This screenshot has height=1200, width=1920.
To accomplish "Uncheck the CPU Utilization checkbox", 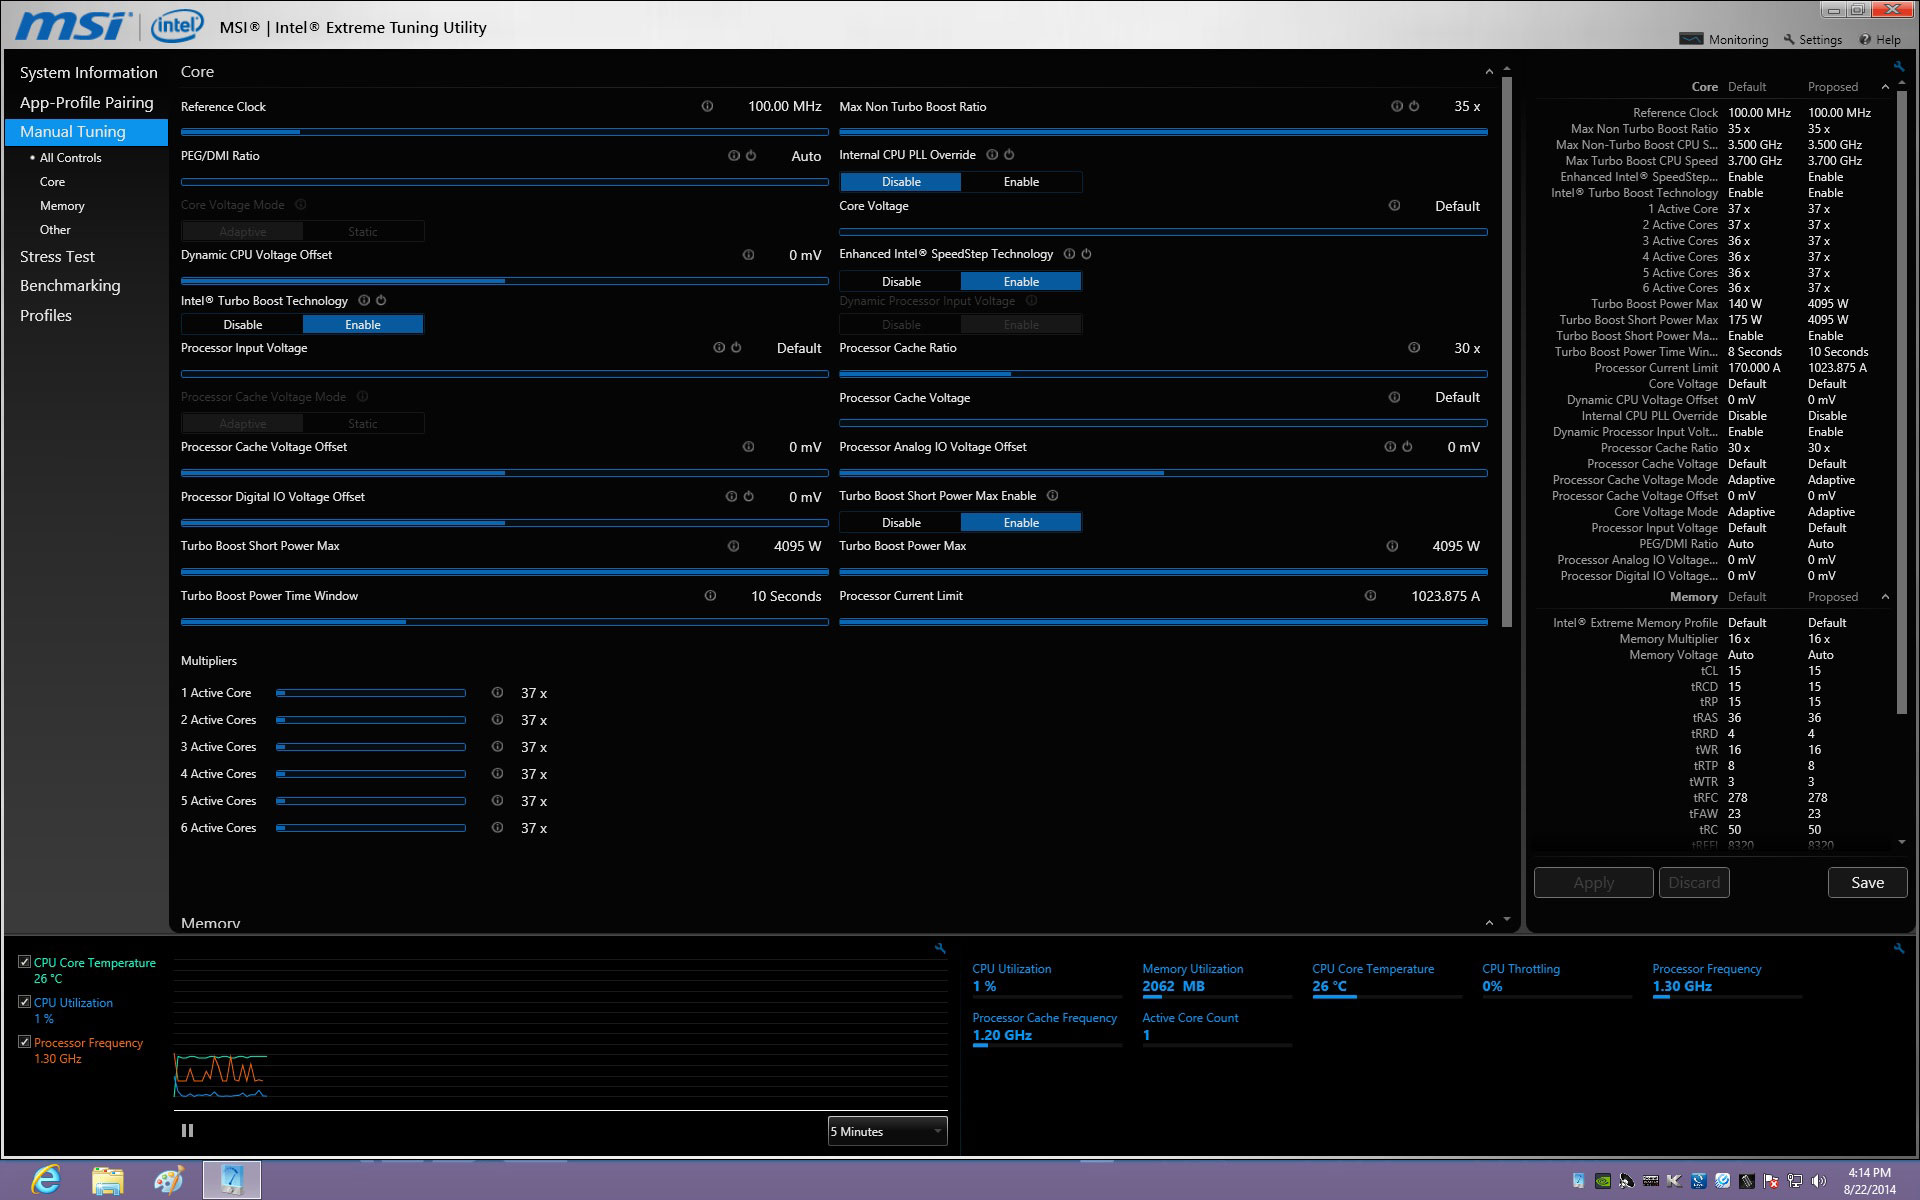I will (24, 1002).
